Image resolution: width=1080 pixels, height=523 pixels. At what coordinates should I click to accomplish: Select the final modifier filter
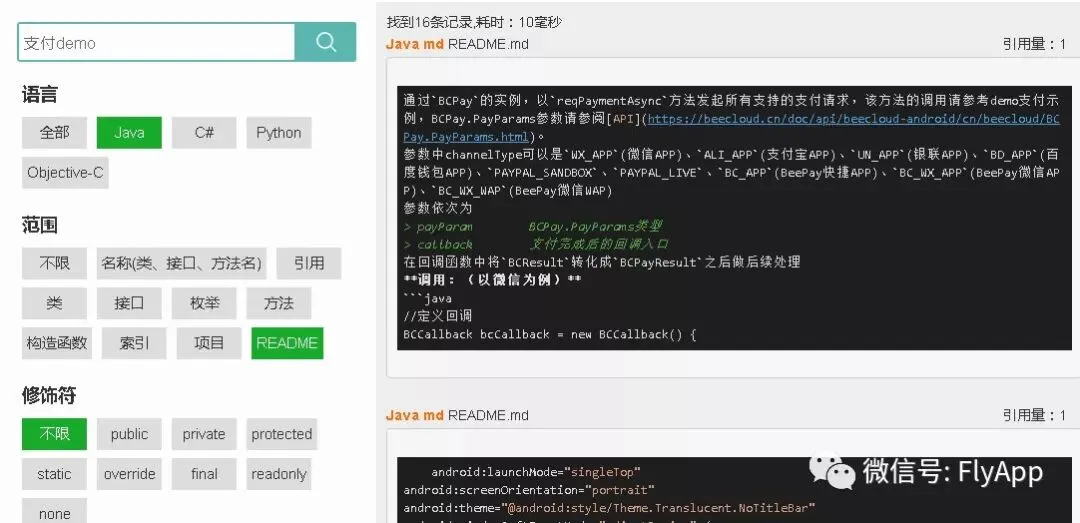pos(204,474)
